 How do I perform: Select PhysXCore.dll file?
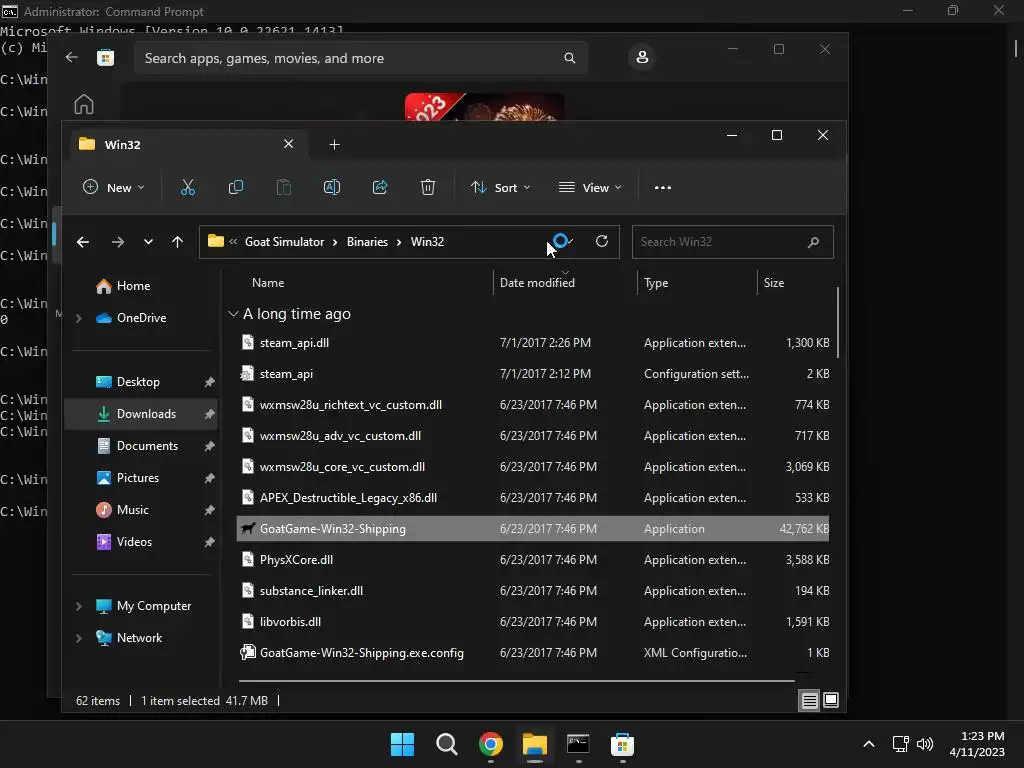pyautogui.click(x=533, y=560)
